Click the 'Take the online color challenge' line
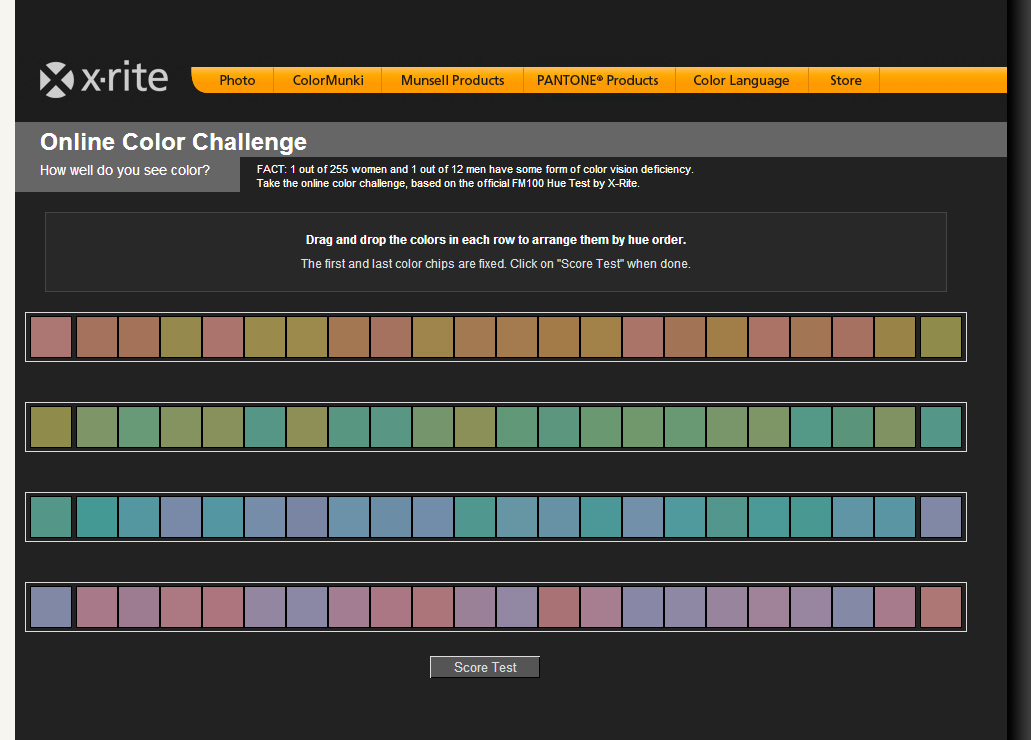Image resolution: width=1031 pixels, height=740 pixels. [x=448, y=184]
